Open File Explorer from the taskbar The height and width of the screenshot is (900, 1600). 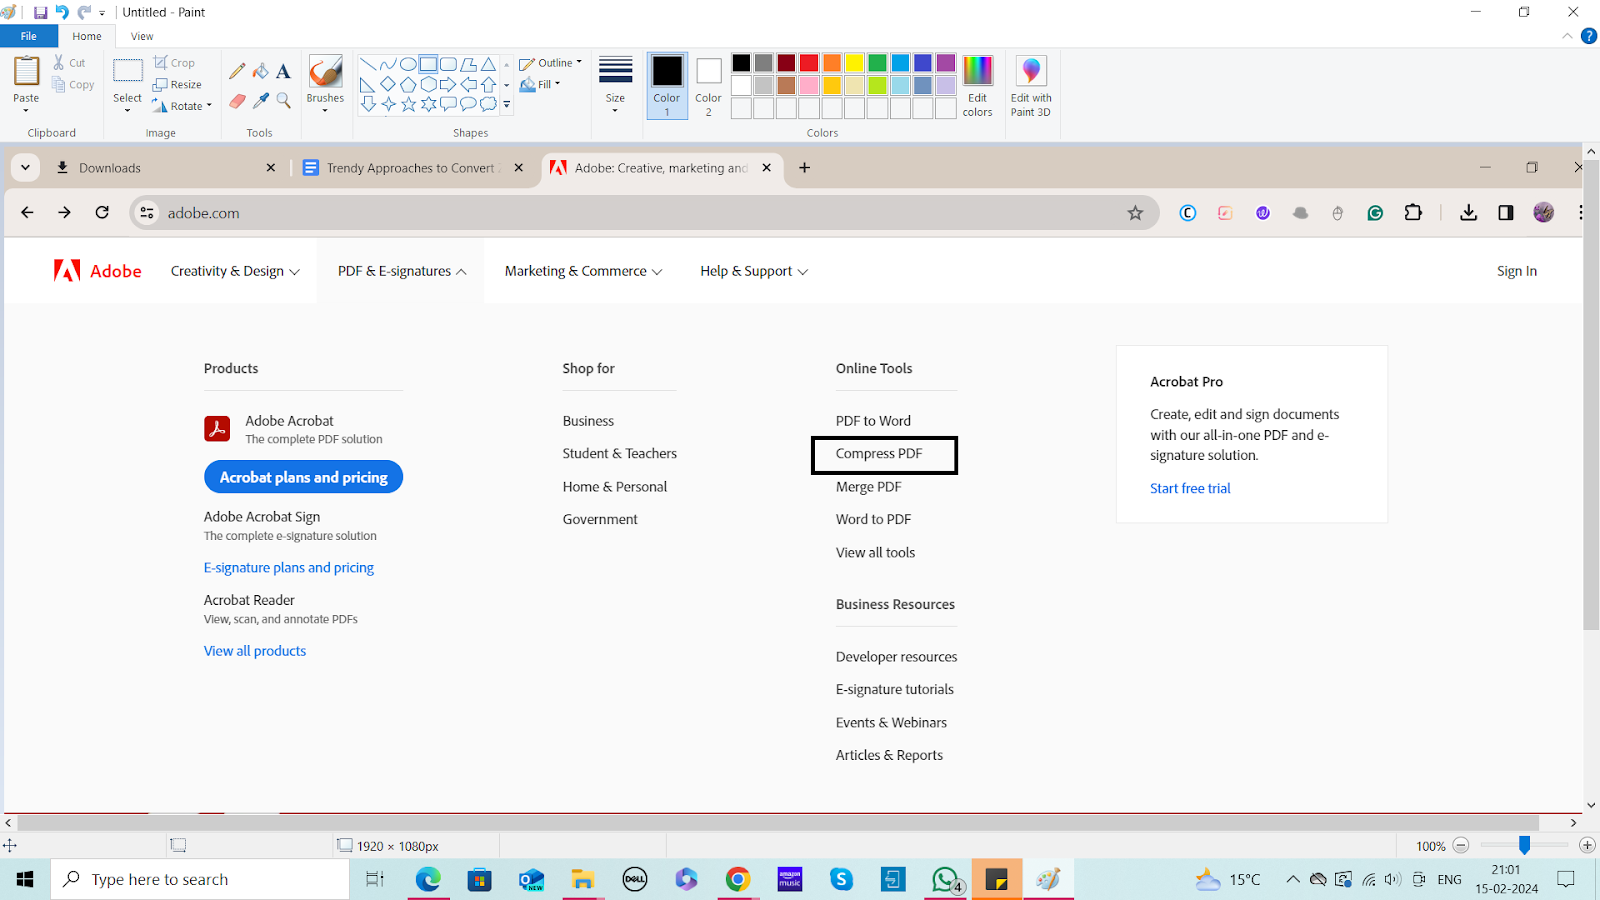click(x=583, y=879)
